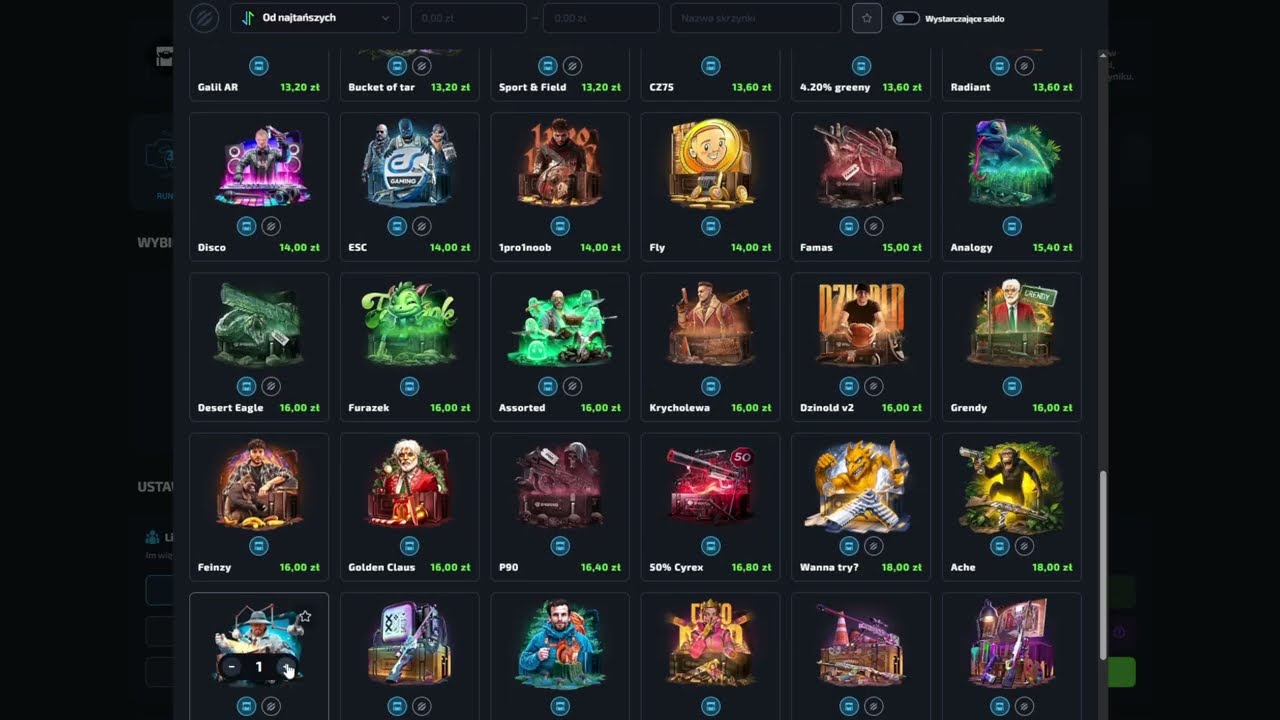The height and width of the screenshot is (720, 1280).
Task: Decrease case quantity with the minus button
Action: [x=232, y=667]
